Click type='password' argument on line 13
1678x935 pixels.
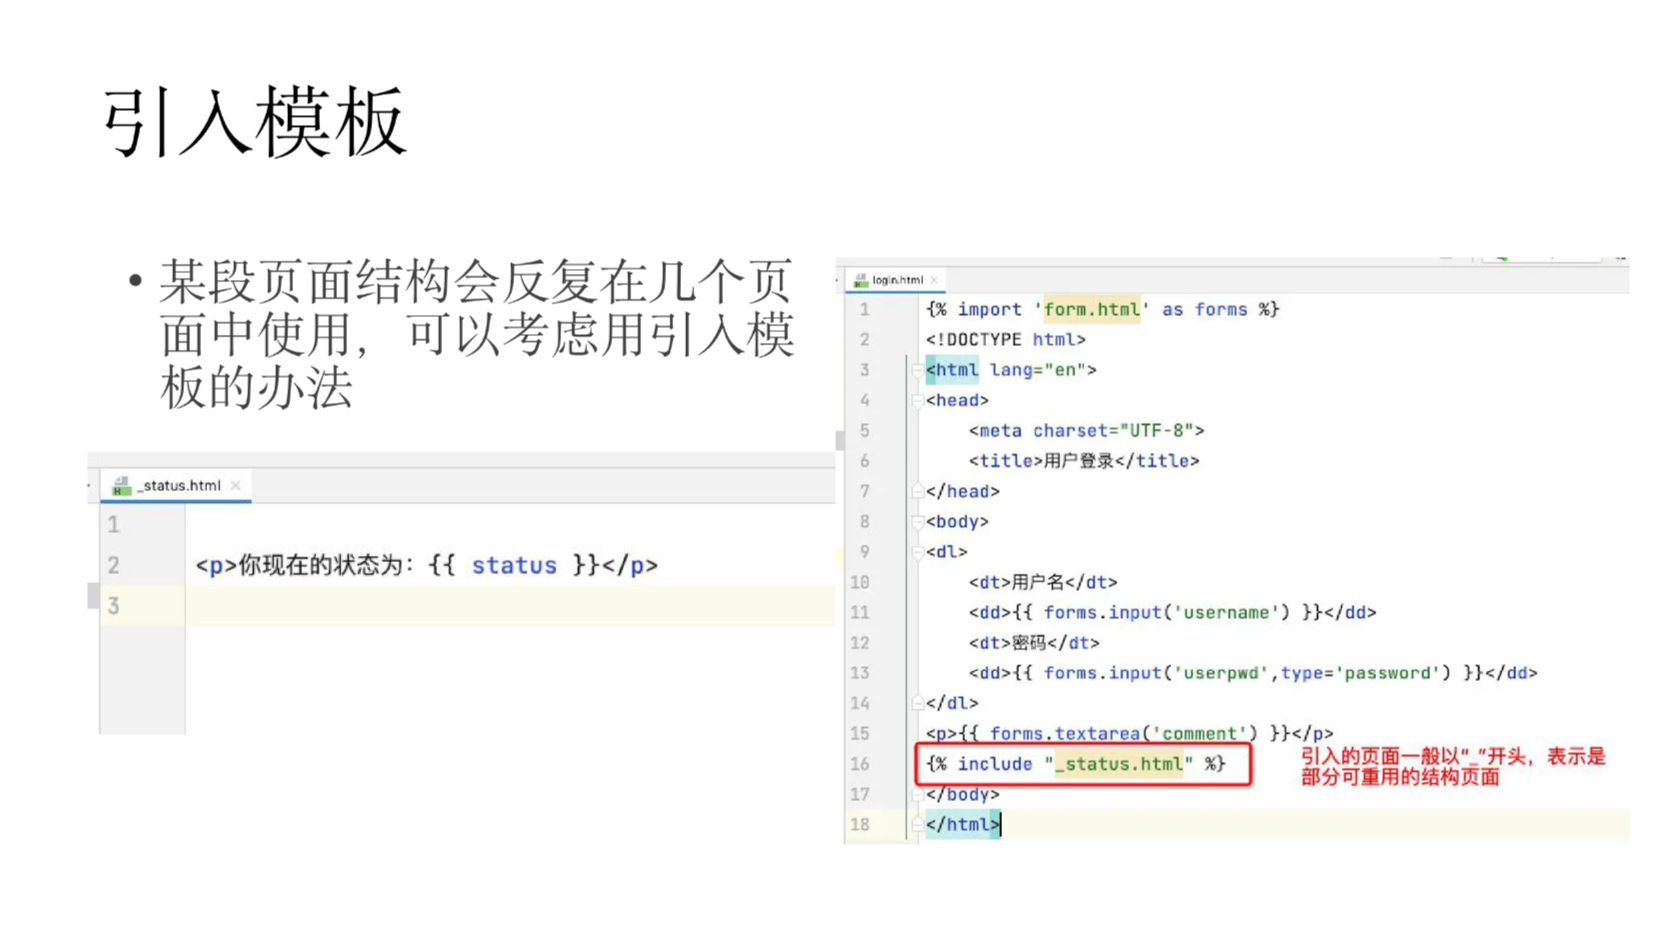point(1360,673)
